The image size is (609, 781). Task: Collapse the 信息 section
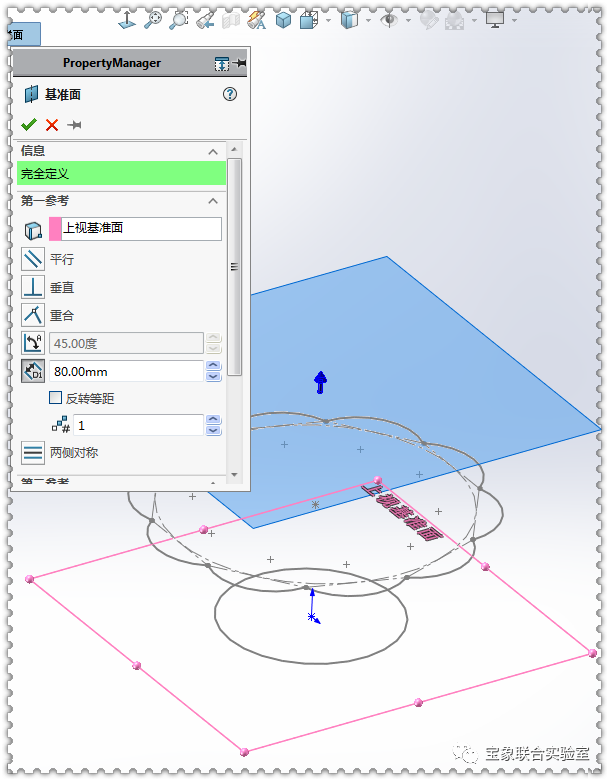click(212, 151)
